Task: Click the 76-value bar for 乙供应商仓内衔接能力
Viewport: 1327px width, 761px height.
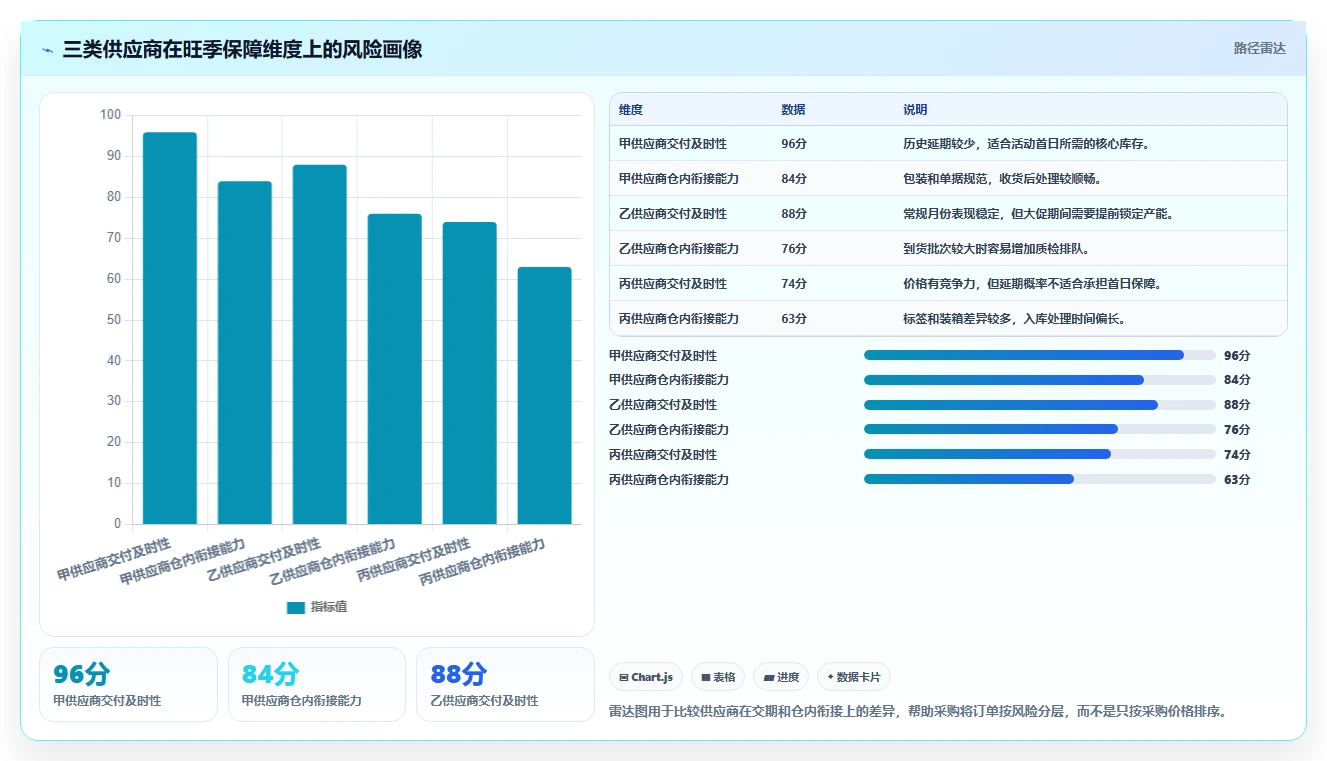Action: pyautogui.click(x=395, y=369)
